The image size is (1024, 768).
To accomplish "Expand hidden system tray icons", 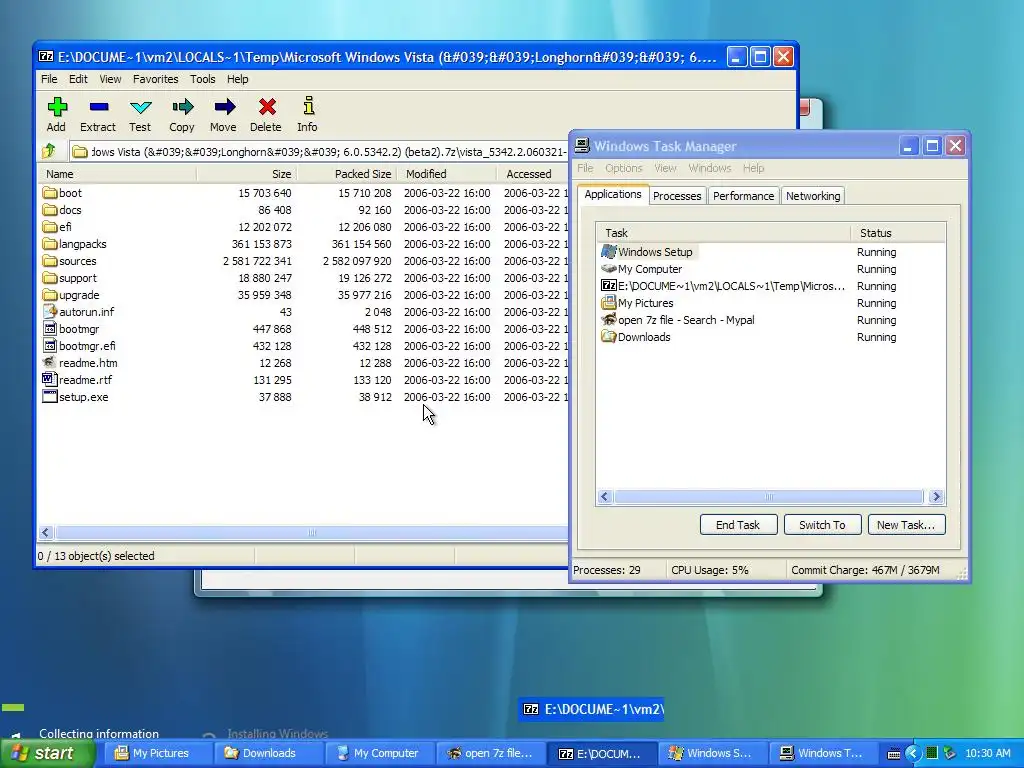I will [x=912, y=754].
